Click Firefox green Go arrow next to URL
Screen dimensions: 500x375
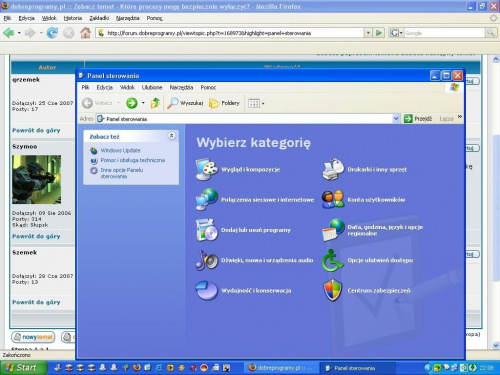pos(379,33)
